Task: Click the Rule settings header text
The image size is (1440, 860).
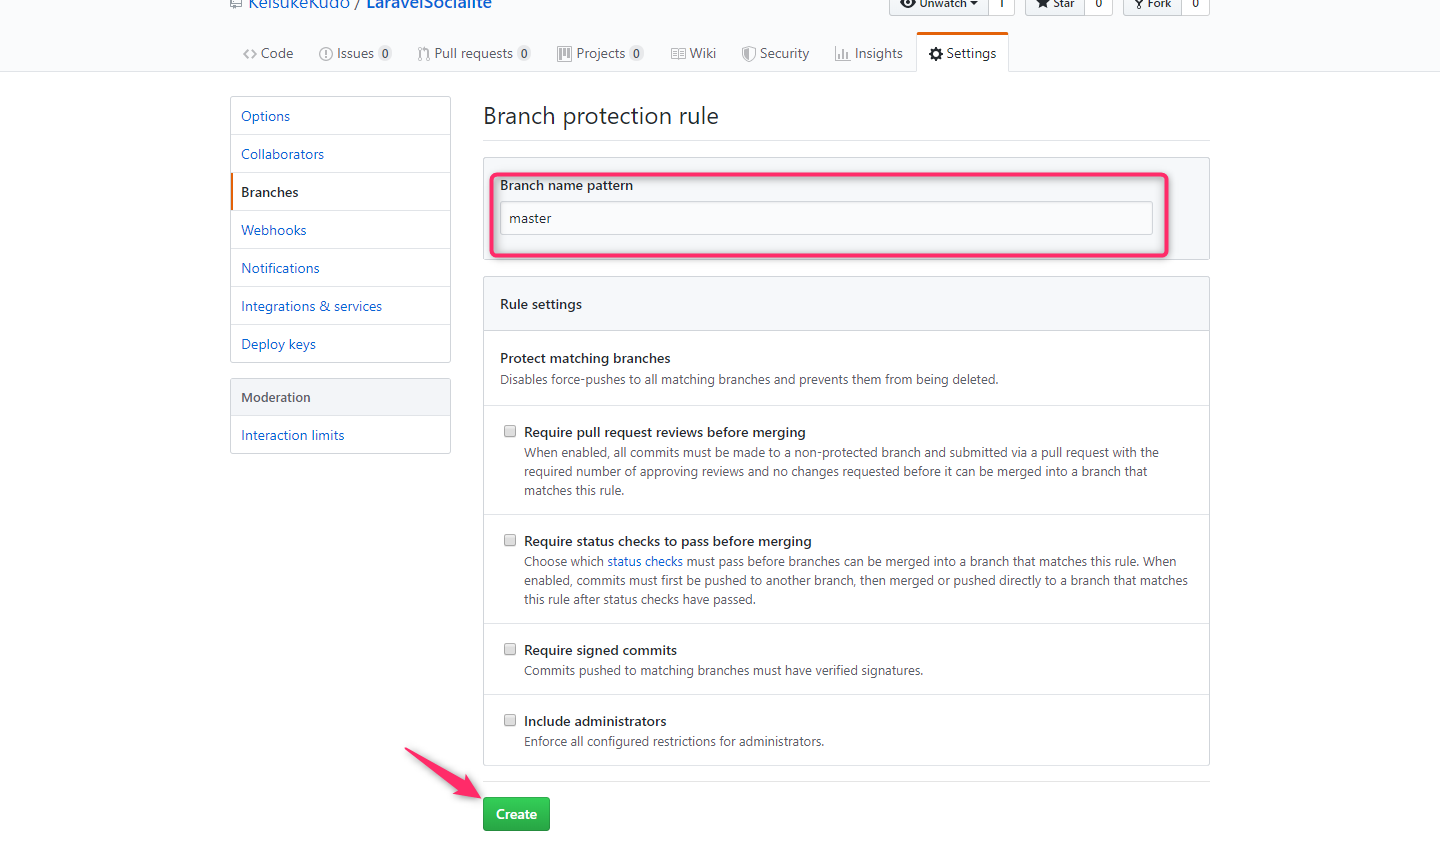Action: [541, 304]
